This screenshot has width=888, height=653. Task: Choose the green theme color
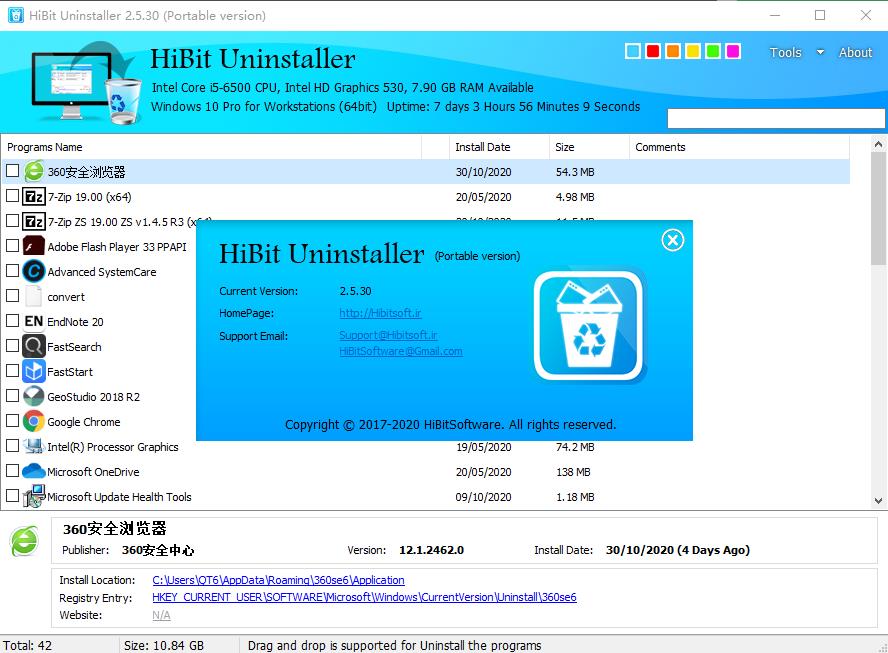712,52
